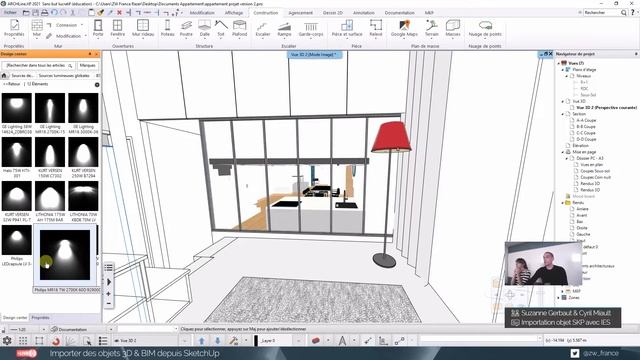640x360 pixels.
Task: Select the Pièce et surface tool
Action: pos(347,28)
